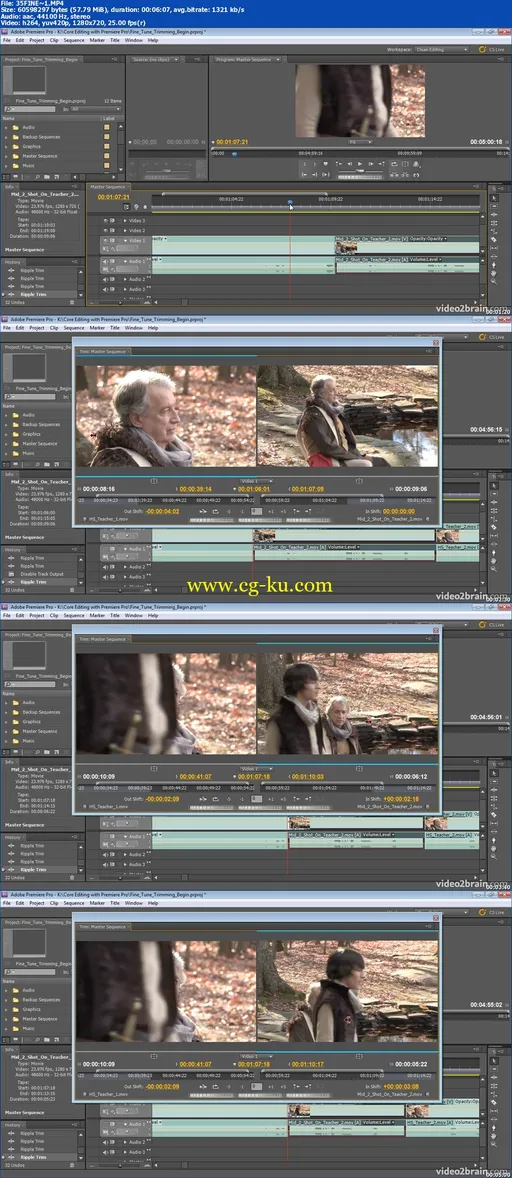Go to previous edit point in Program monitor

click(339, 163)
